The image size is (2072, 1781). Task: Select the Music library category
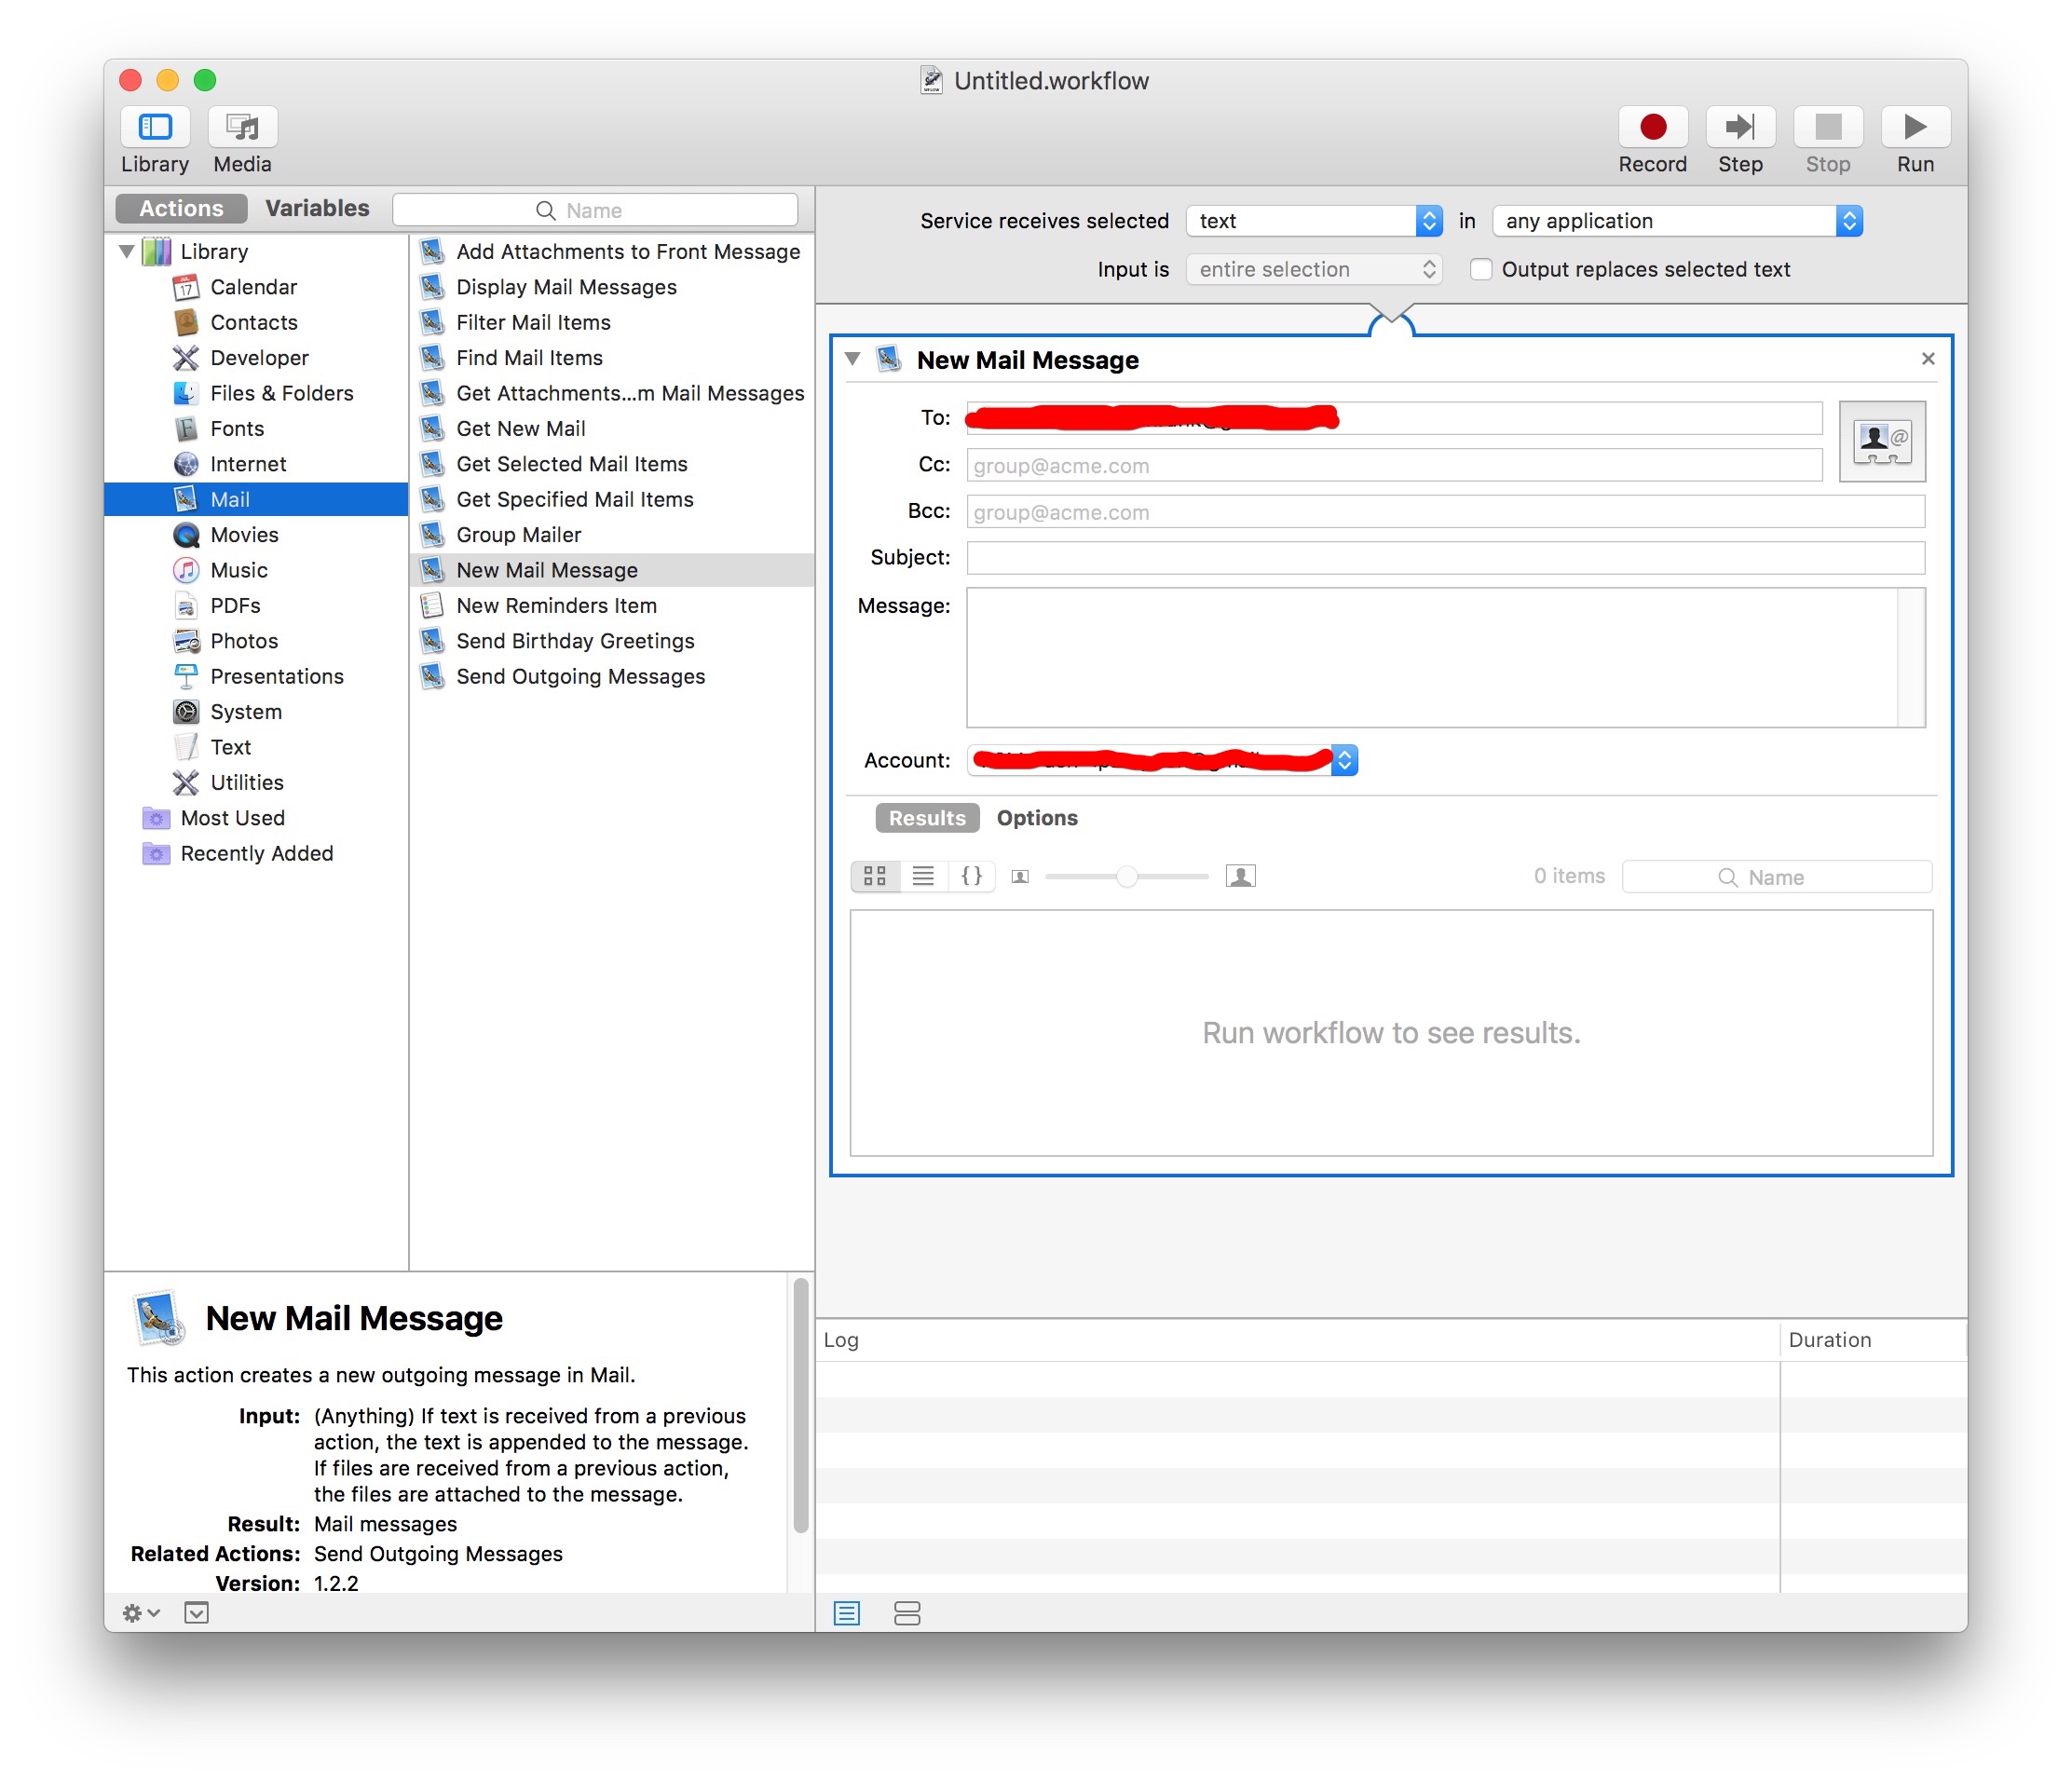pyautogui.click(x=239, y=570)
